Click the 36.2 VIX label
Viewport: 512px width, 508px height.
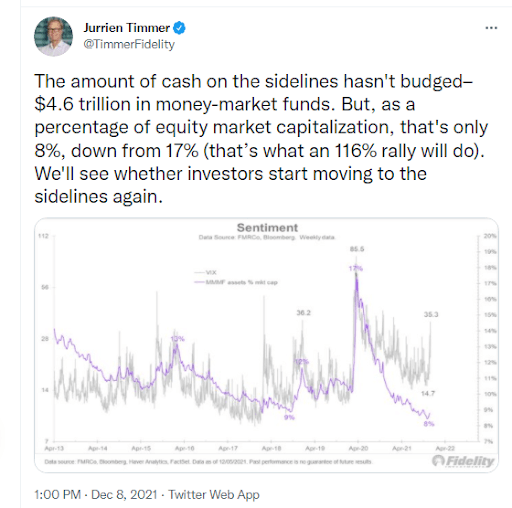pos(303,313)
